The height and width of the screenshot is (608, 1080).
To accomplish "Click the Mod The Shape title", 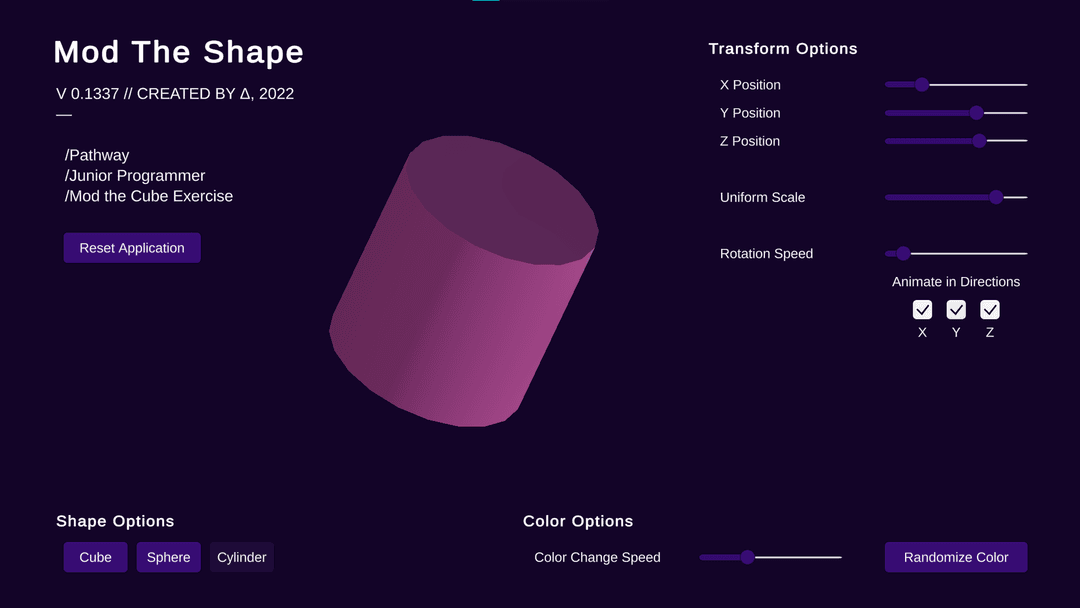I will [178, 52].
